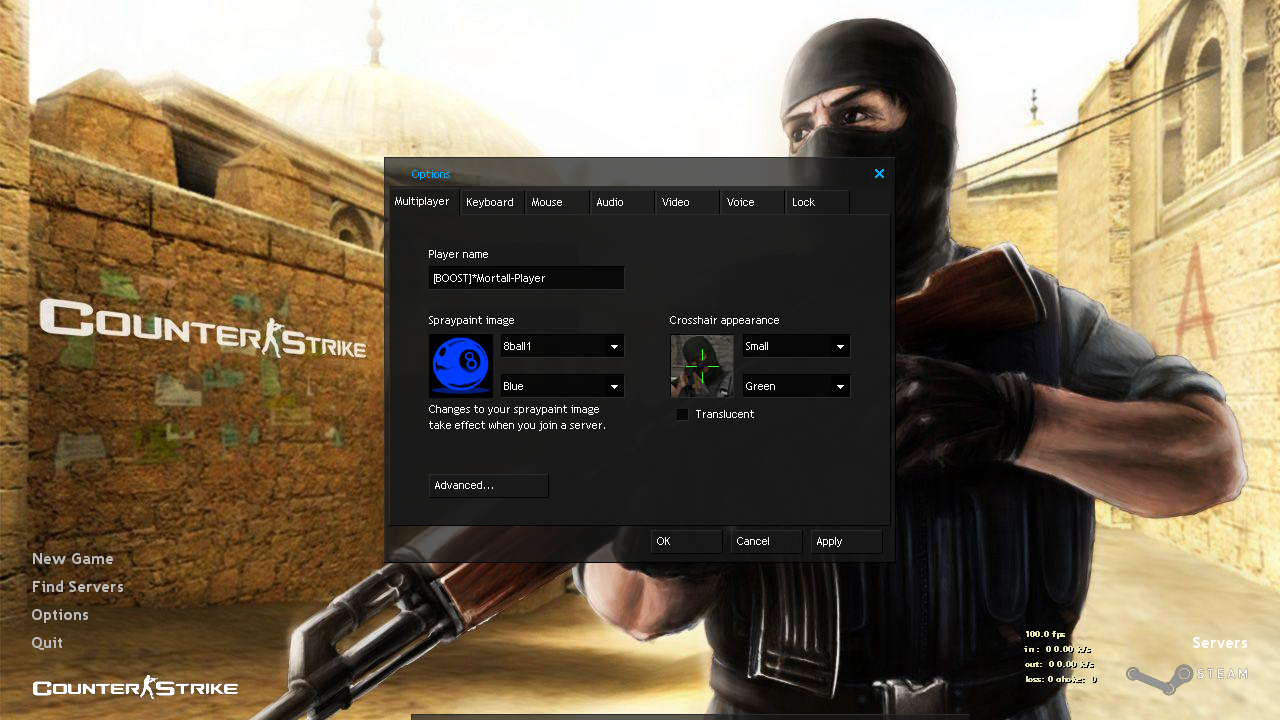Open the 8ball1 spraypaint image dropdown

point(562,347)
